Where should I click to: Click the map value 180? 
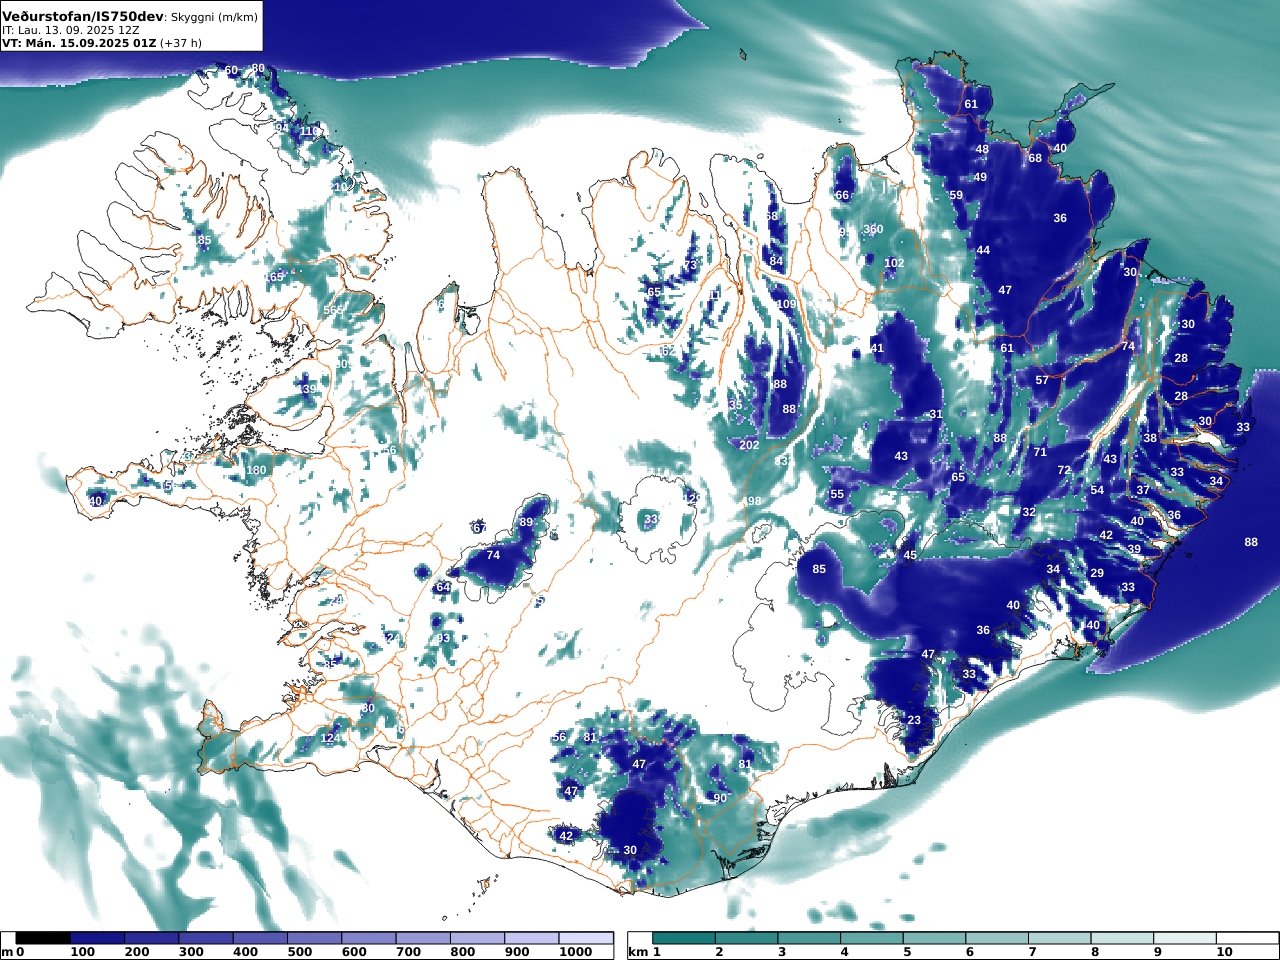pyautogui.click(x=257, y=470)
